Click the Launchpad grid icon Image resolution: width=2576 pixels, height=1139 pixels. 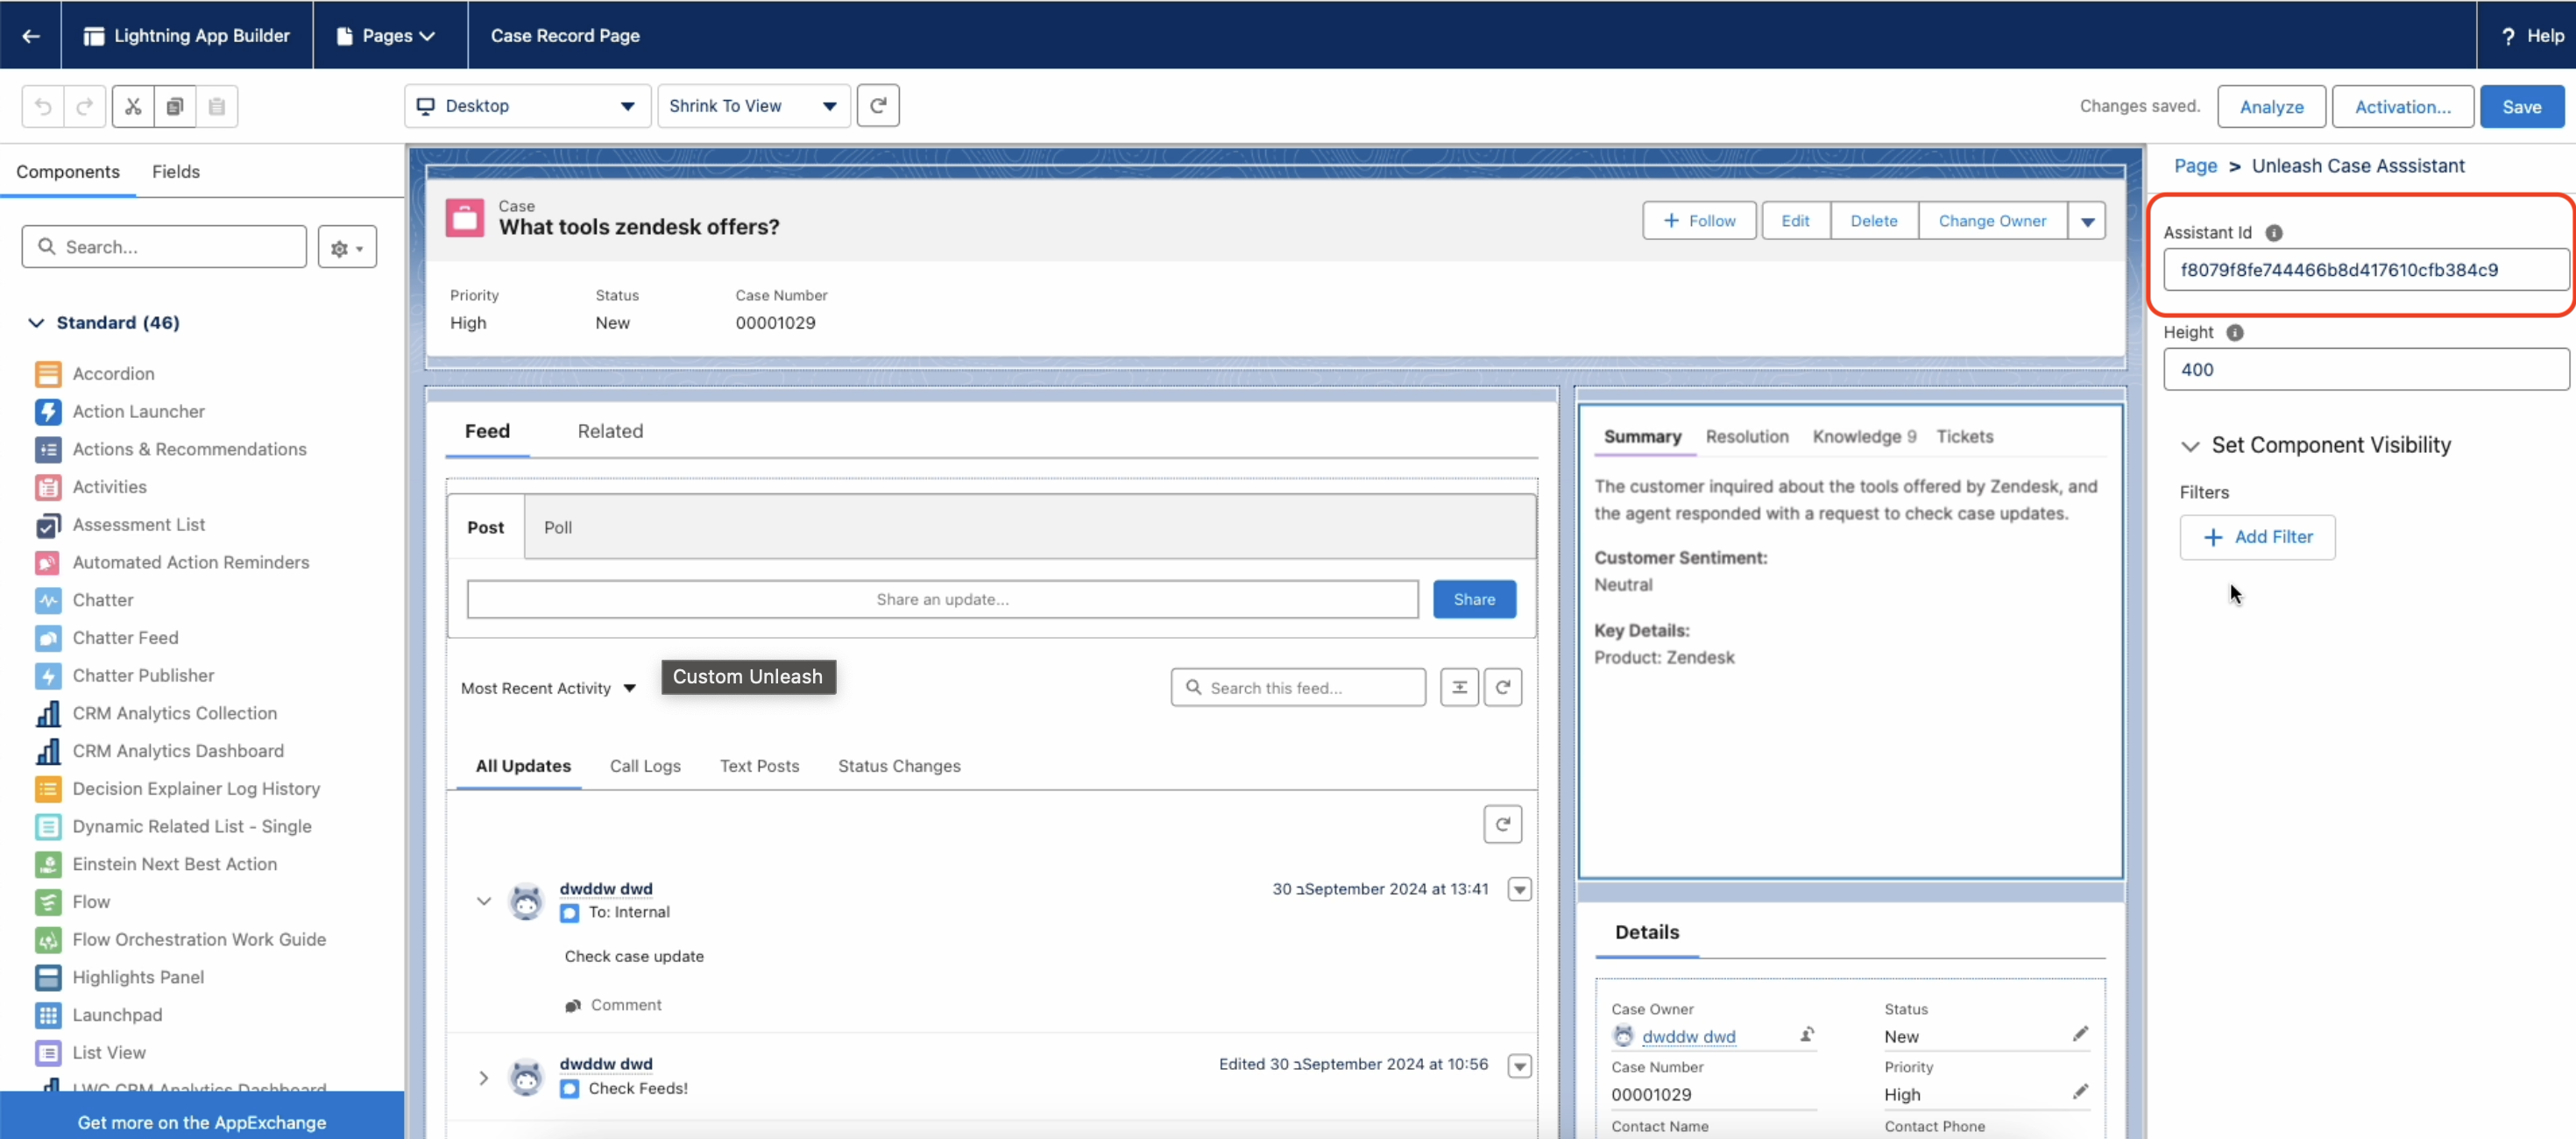click(x=48, y=1015)
